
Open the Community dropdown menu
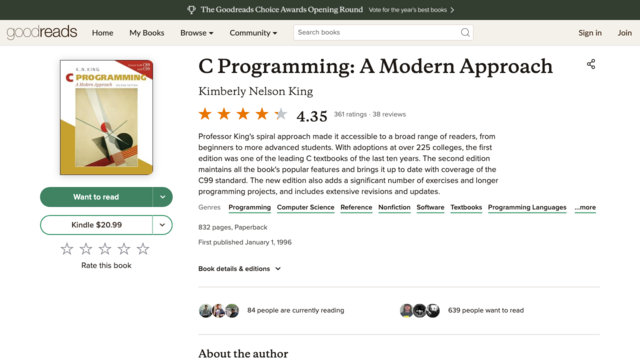coord(253,33)
